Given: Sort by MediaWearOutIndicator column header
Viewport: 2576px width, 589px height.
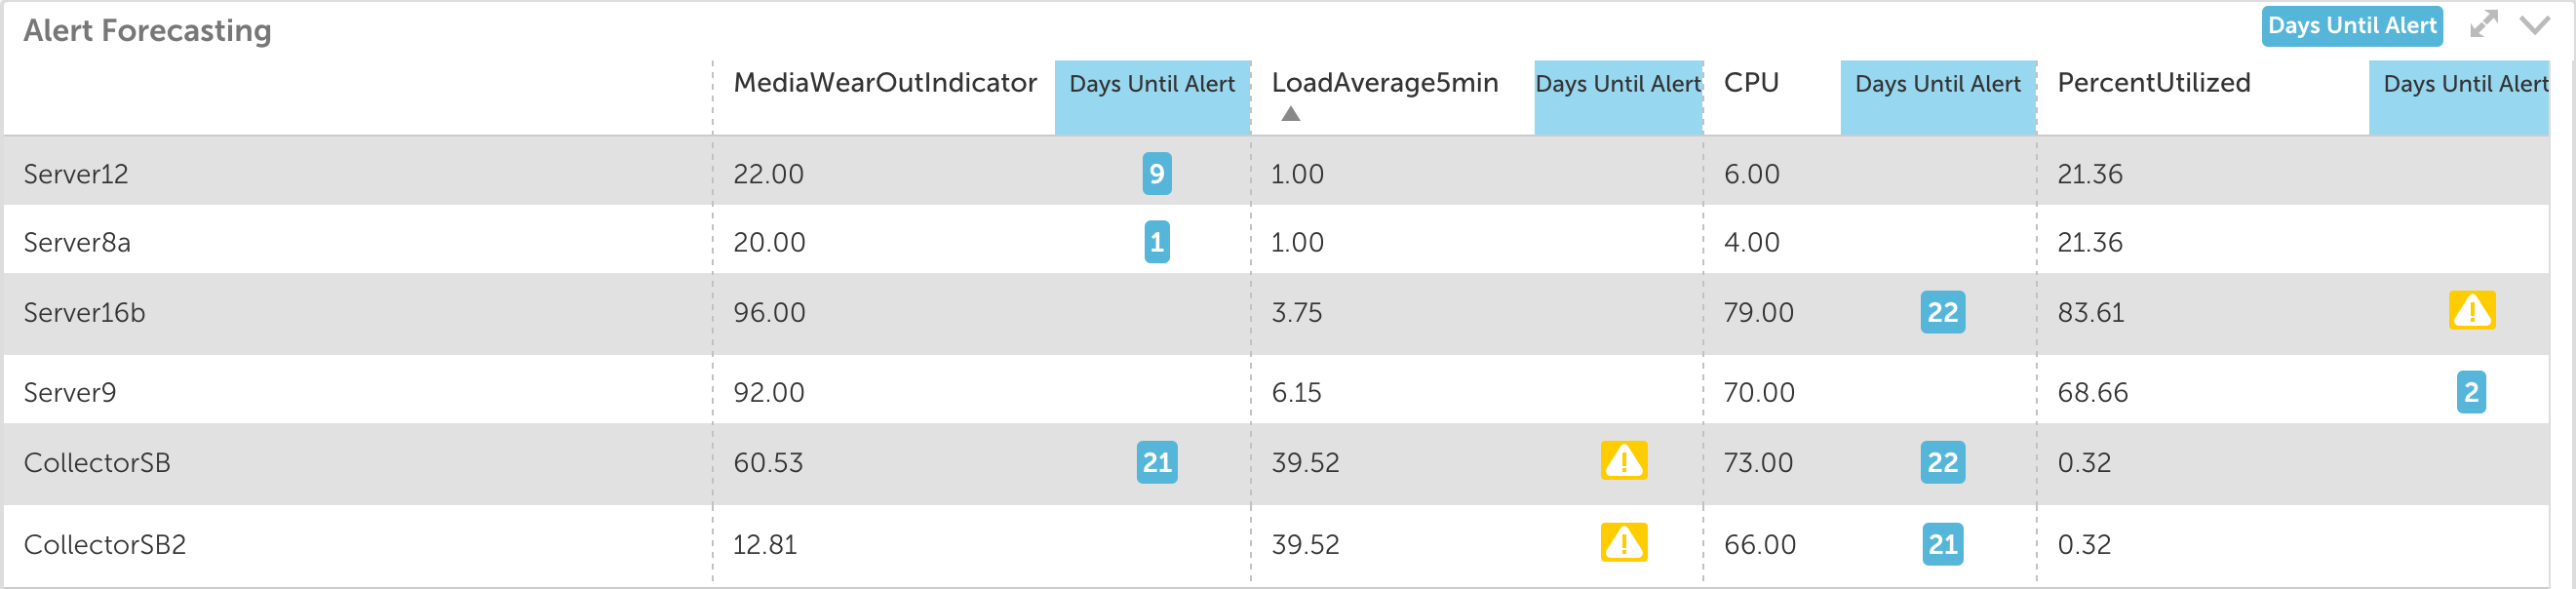Looking at the screenshot, I should click(884, 83).
